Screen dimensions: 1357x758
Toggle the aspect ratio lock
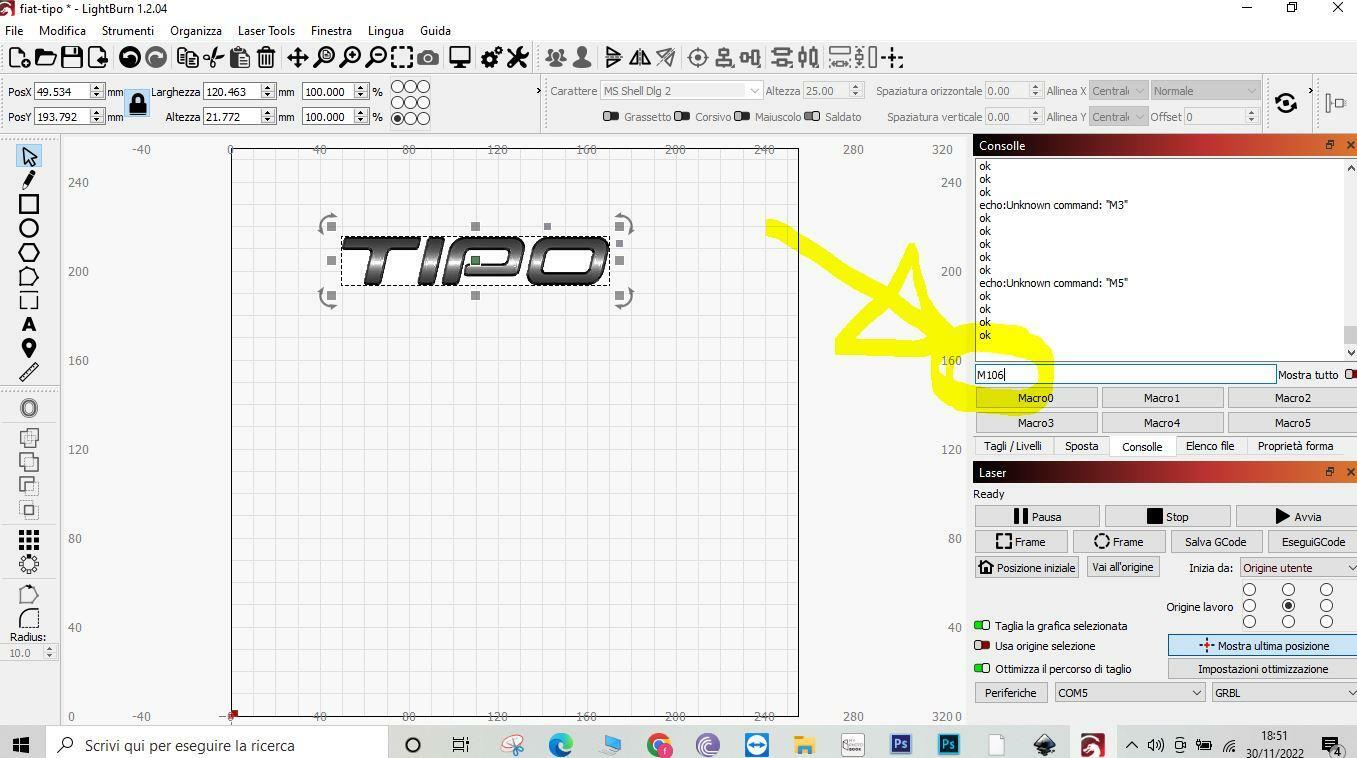pos(138,104)
